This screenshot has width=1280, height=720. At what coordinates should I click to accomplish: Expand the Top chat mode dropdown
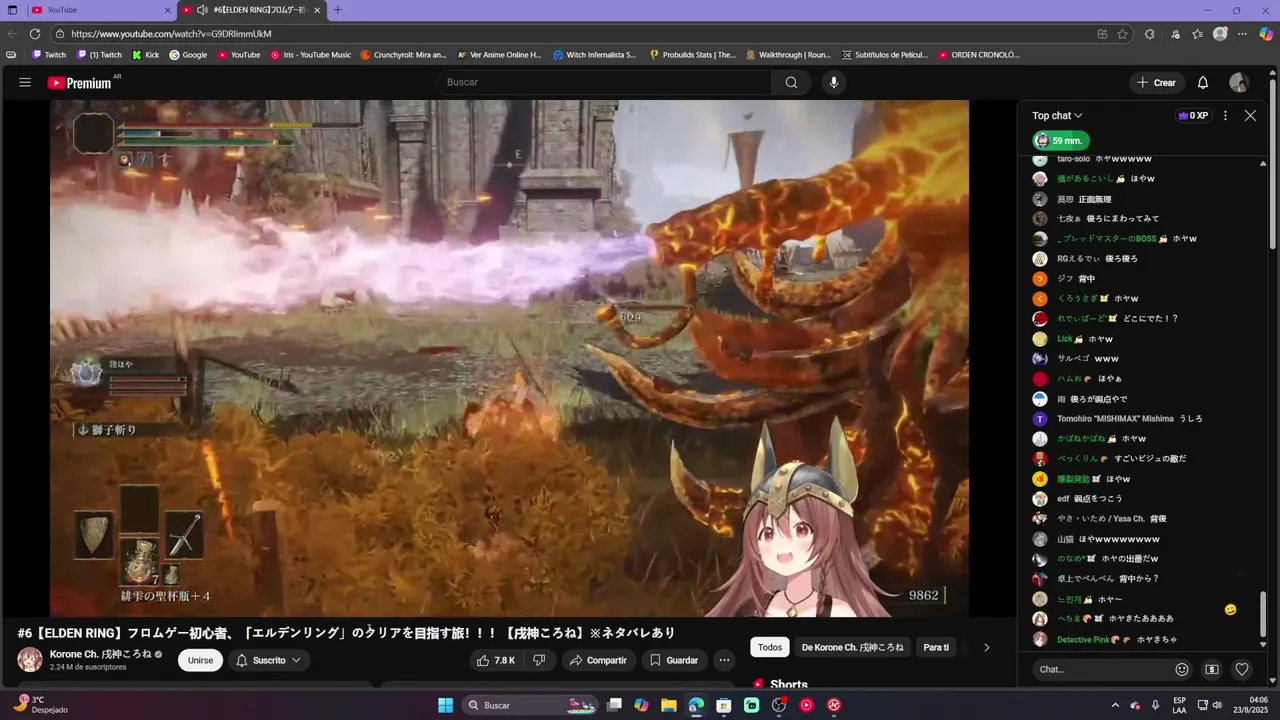coord(1057,115)
